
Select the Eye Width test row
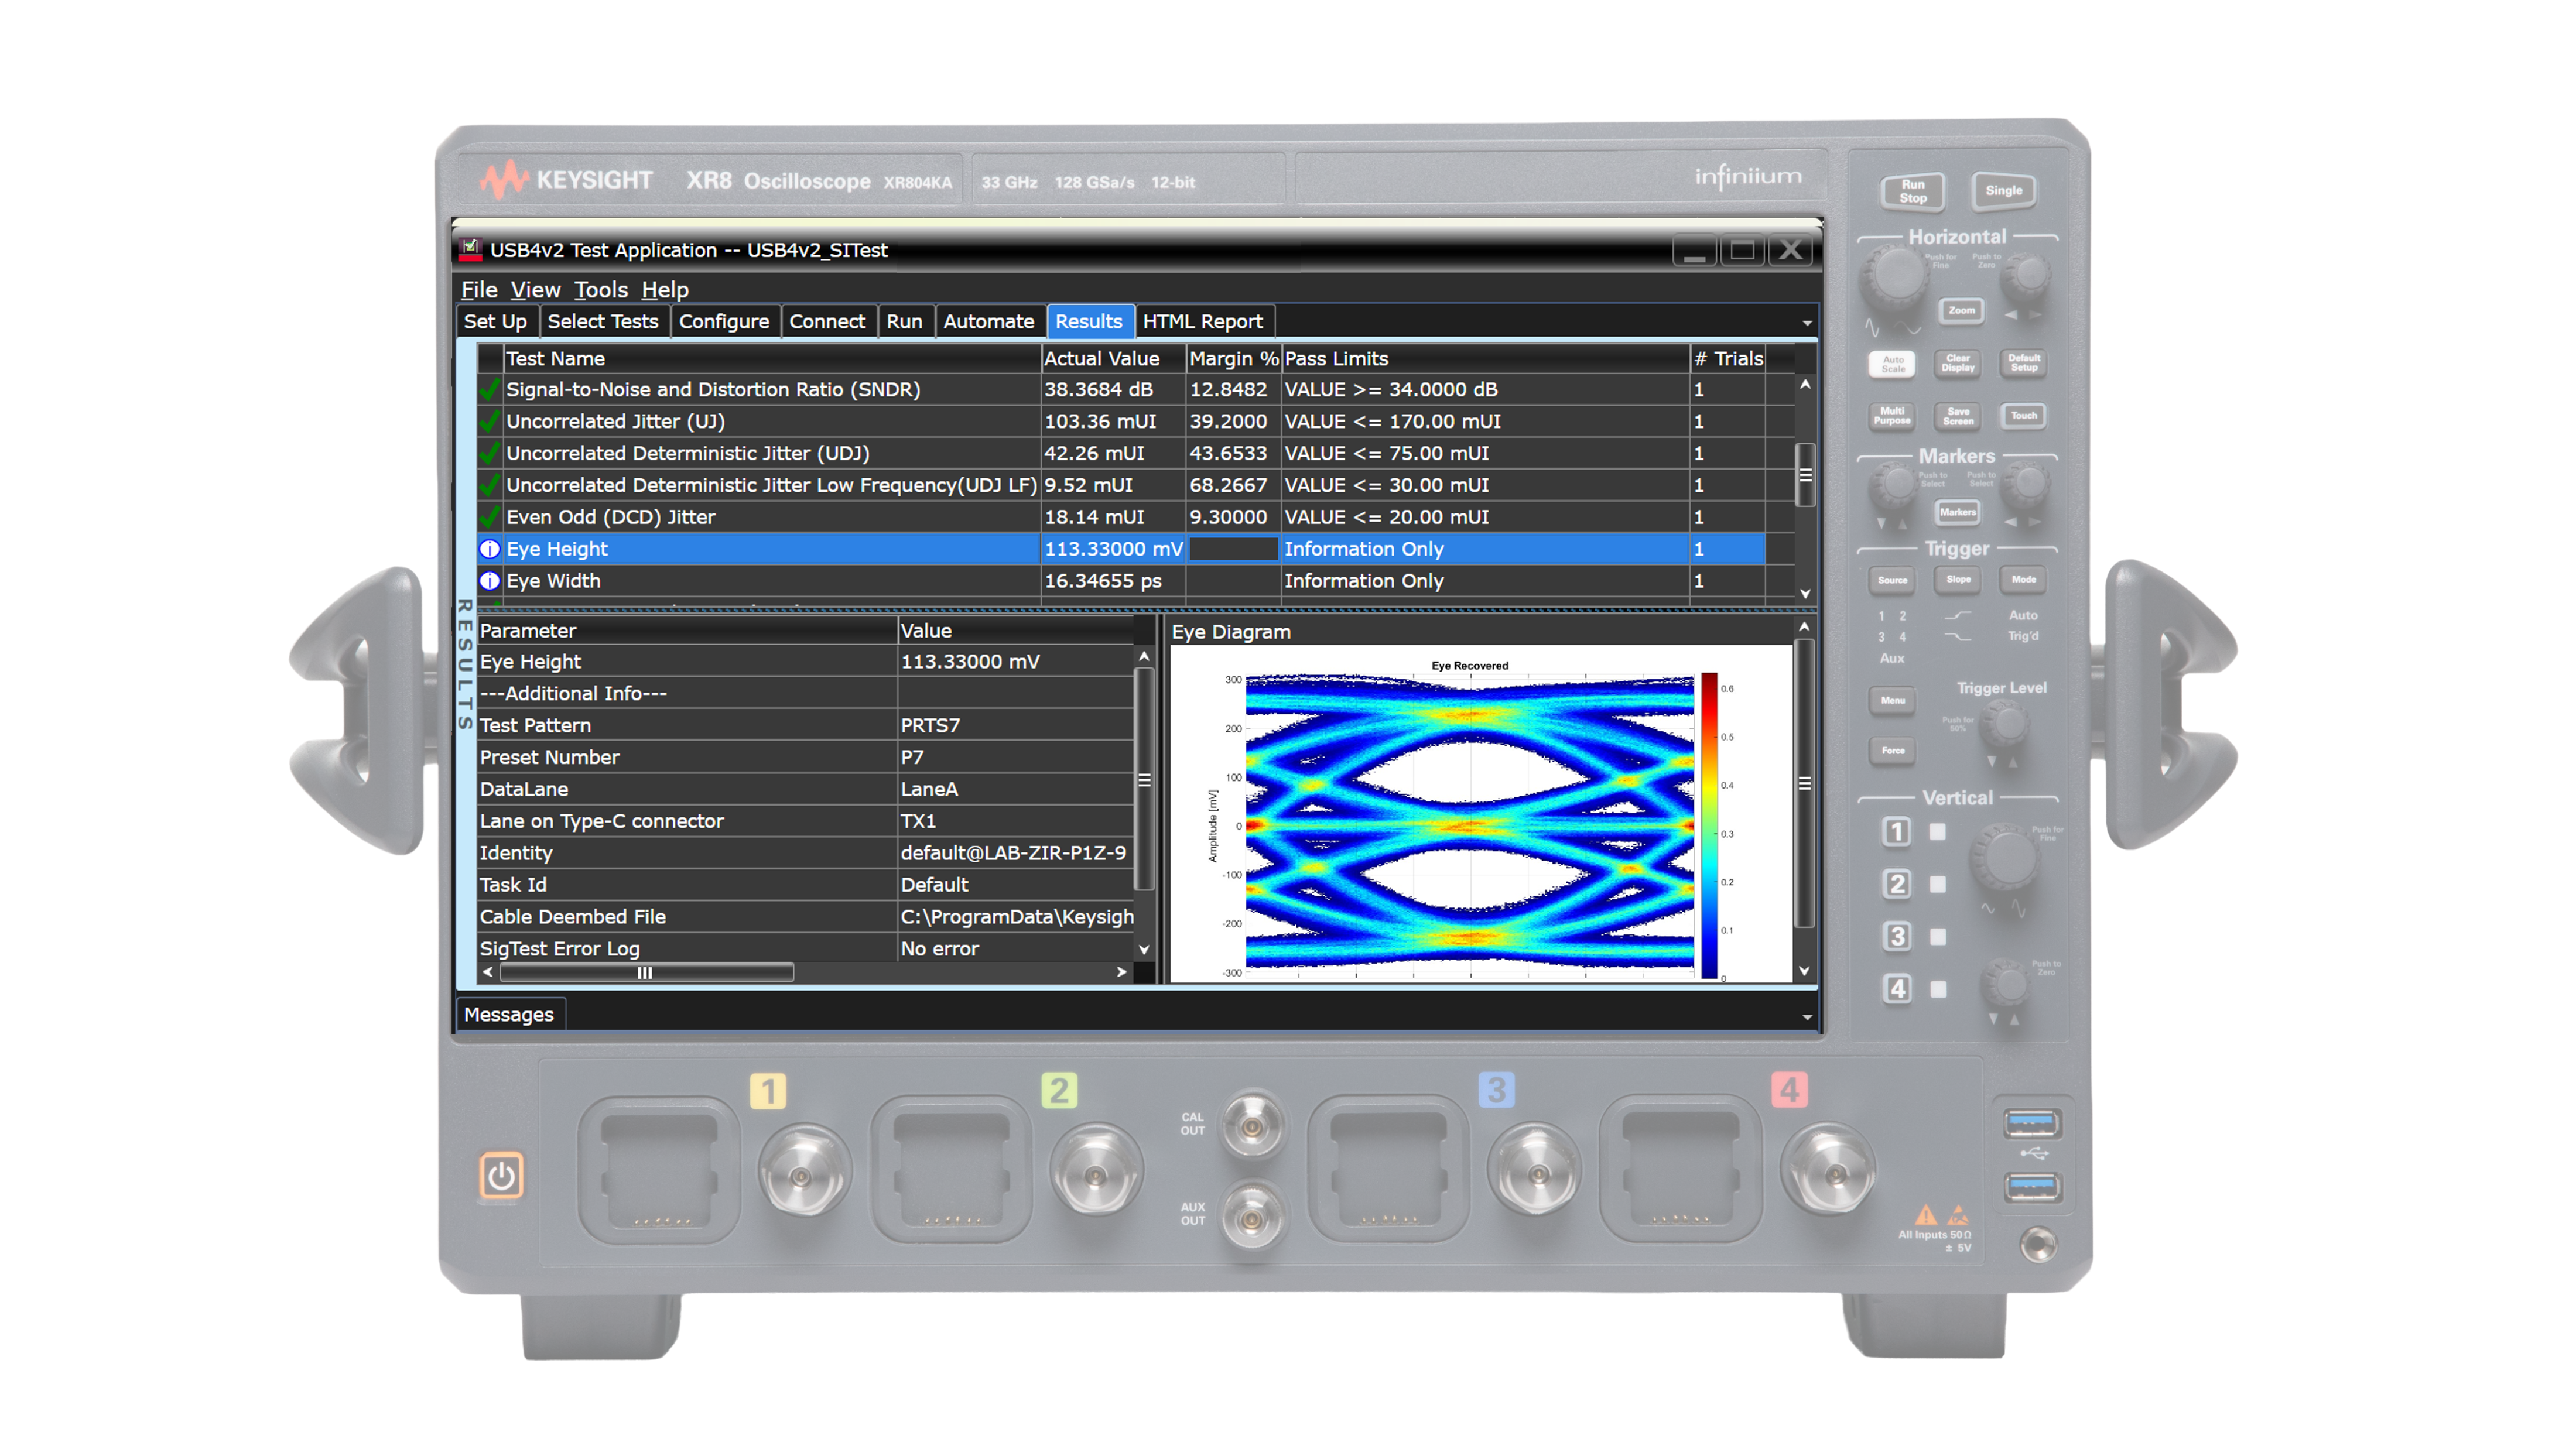click(x=1121, y=581)
